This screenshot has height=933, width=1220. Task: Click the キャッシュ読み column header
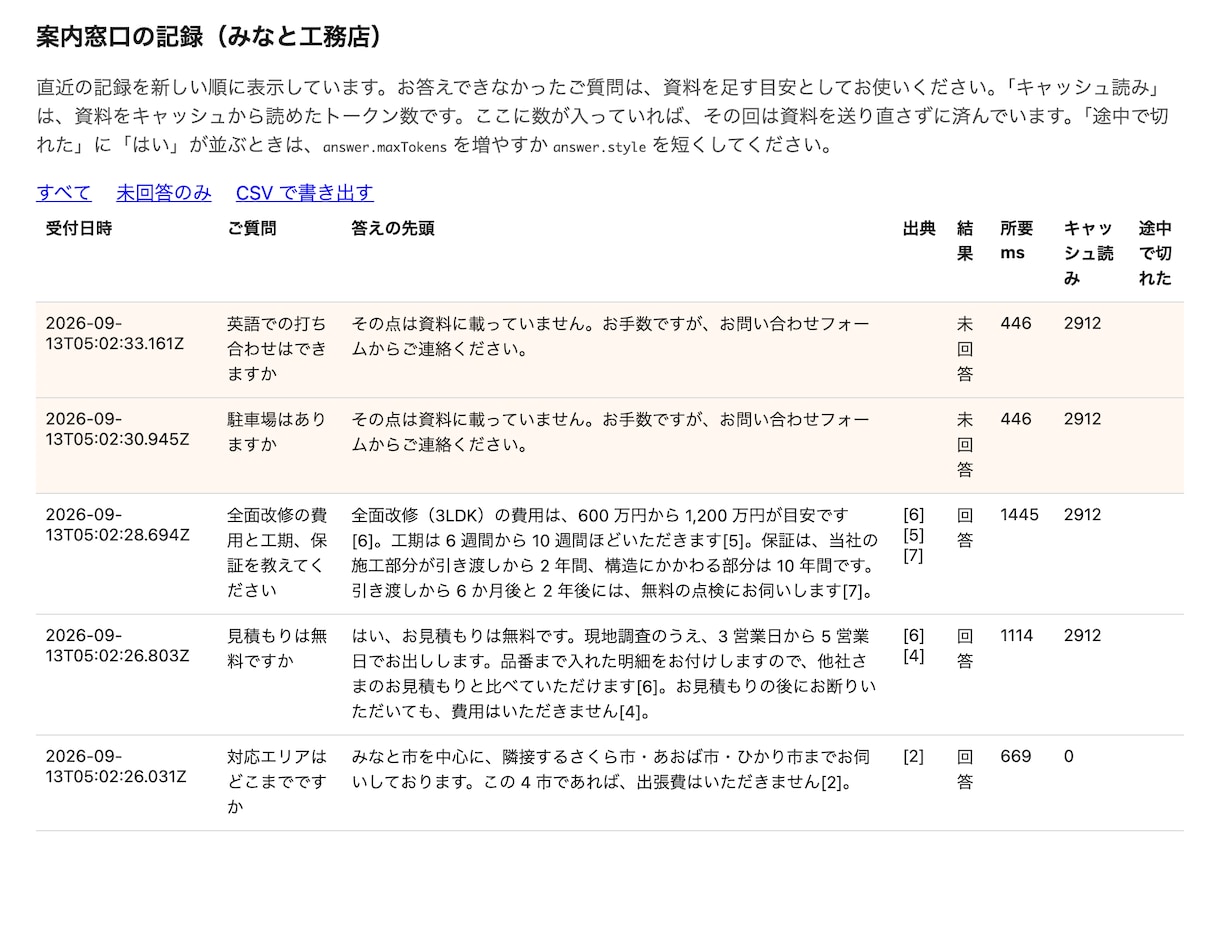point(1088,253)
